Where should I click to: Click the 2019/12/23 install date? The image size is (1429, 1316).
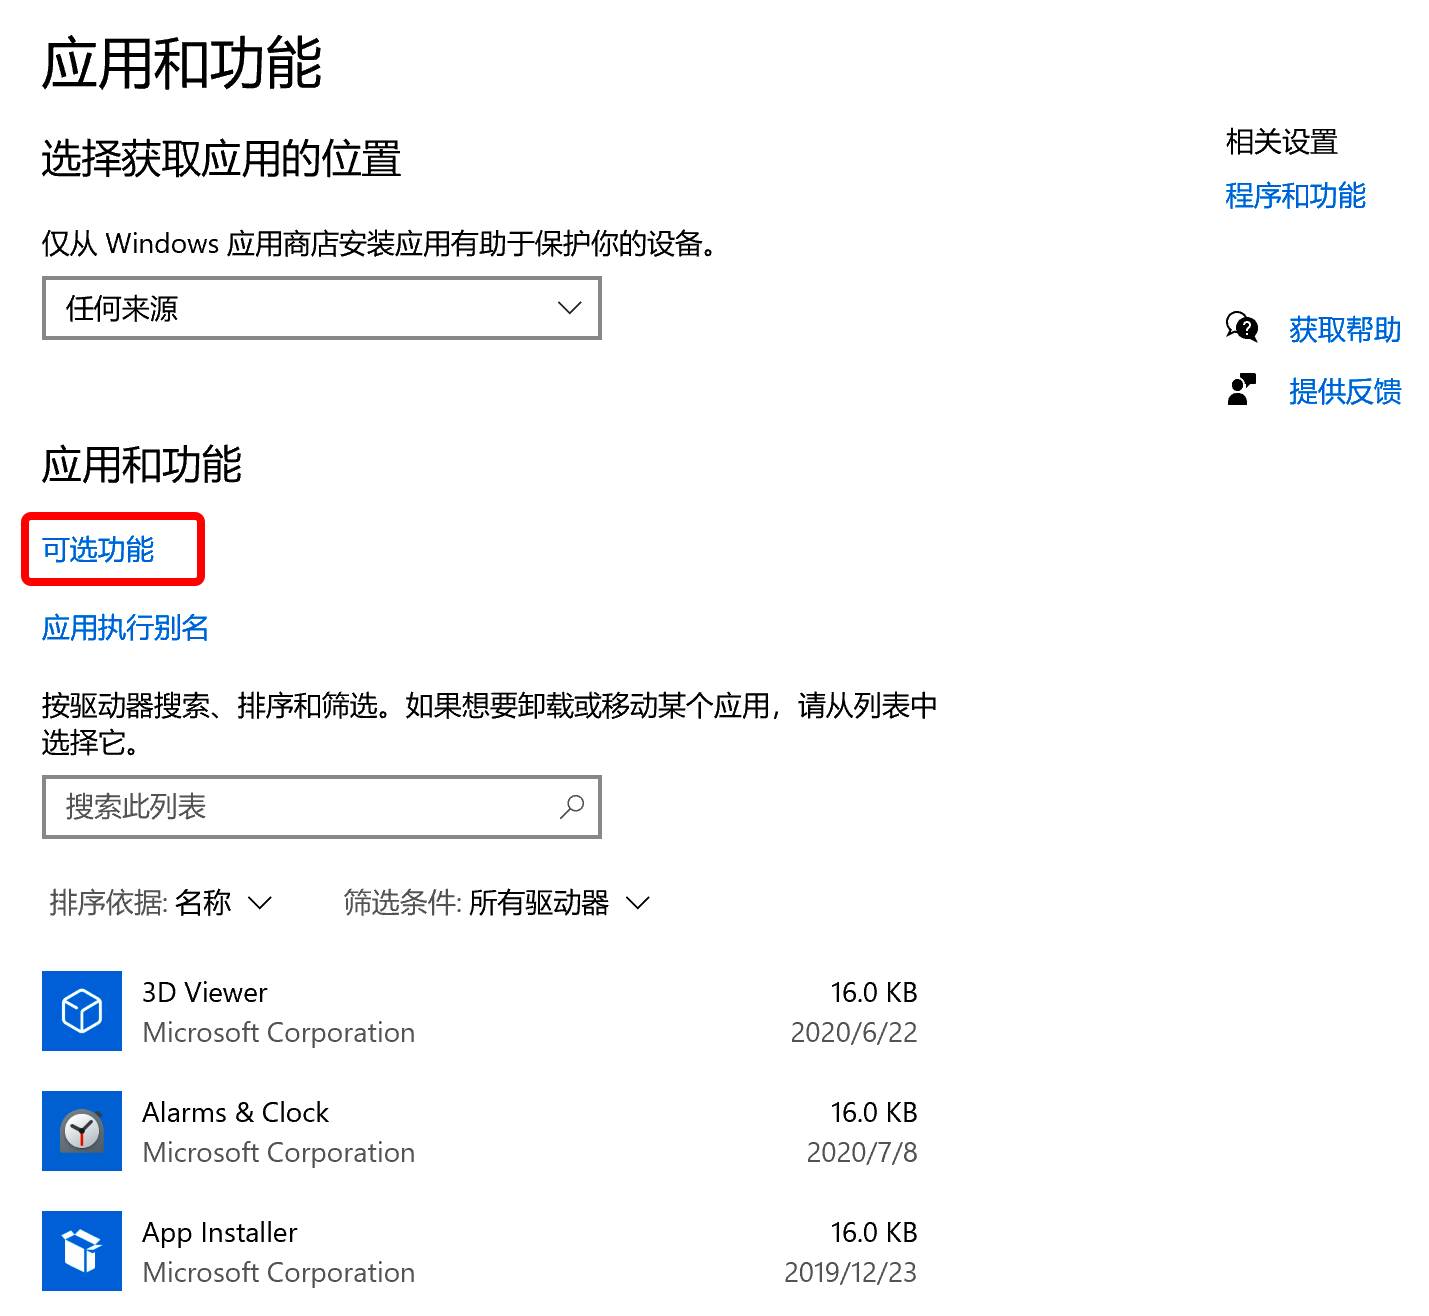851,1272
